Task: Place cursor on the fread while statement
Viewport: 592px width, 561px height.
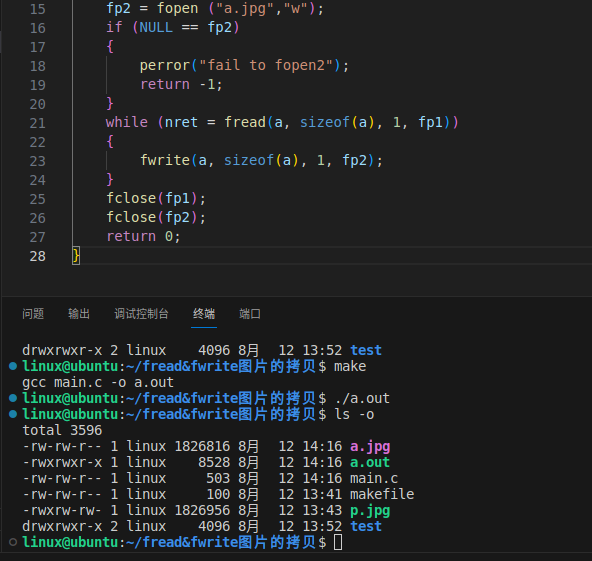Action: [282, 122]
